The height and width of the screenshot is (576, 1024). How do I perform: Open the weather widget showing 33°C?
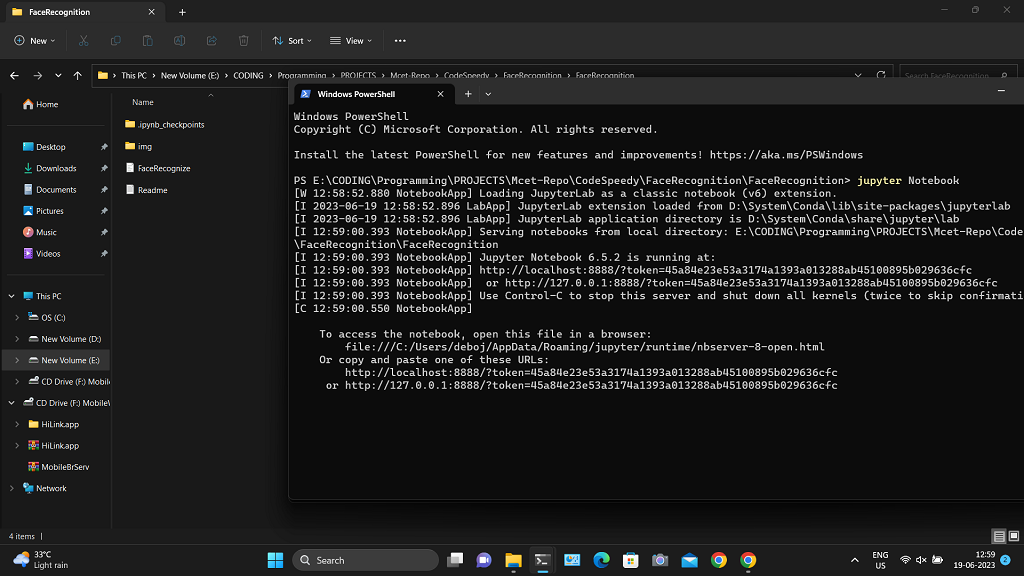coord(40,560)
